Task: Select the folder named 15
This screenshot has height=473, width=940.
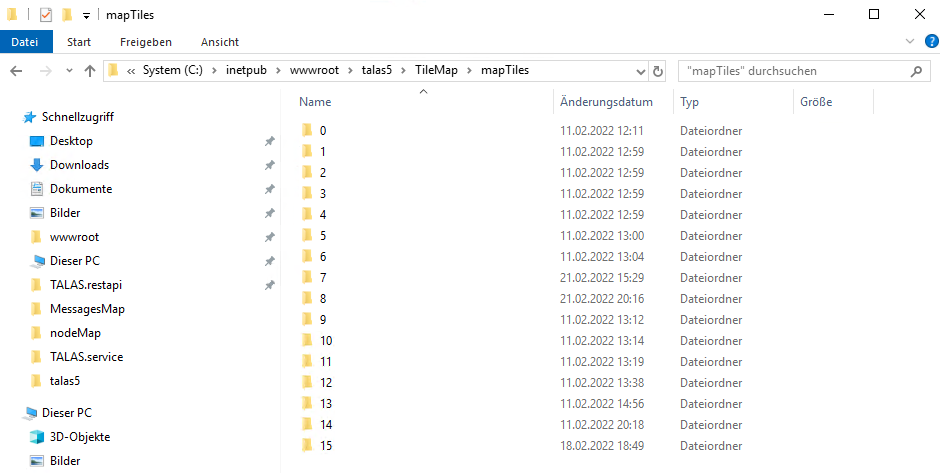Action: point(325,445)
